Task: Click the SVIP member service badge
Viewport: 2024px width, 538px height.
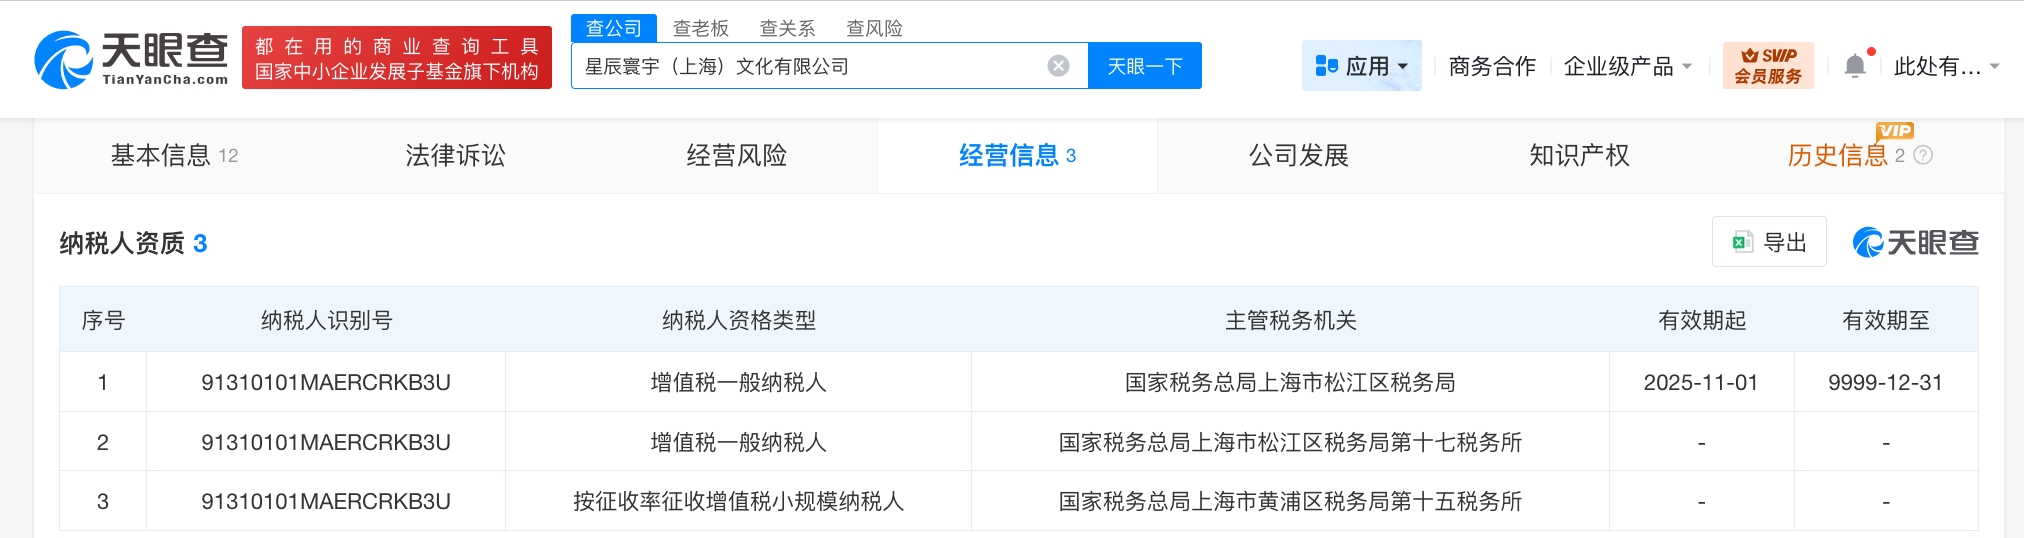Action: click(x=1767, y=66)
